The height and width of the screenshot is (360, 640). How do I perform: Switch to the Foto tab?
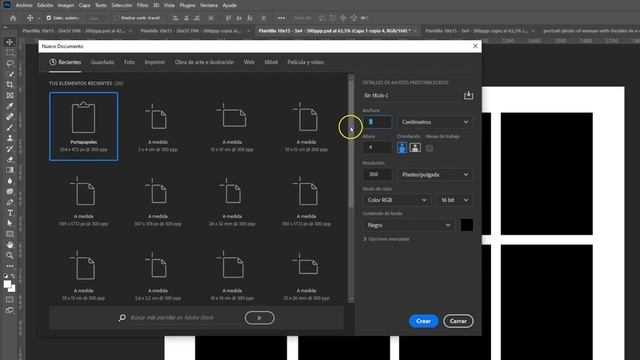[x=129, y=62]
